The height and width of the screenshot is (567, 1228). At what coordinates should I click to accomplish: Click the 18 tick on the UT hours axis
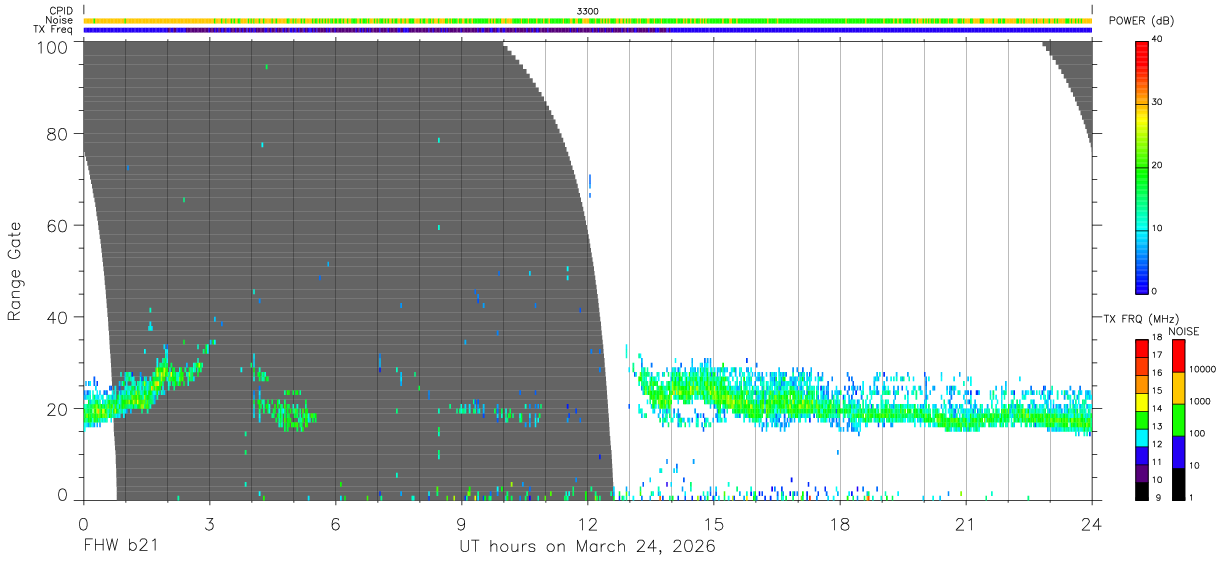coord(840,523)
